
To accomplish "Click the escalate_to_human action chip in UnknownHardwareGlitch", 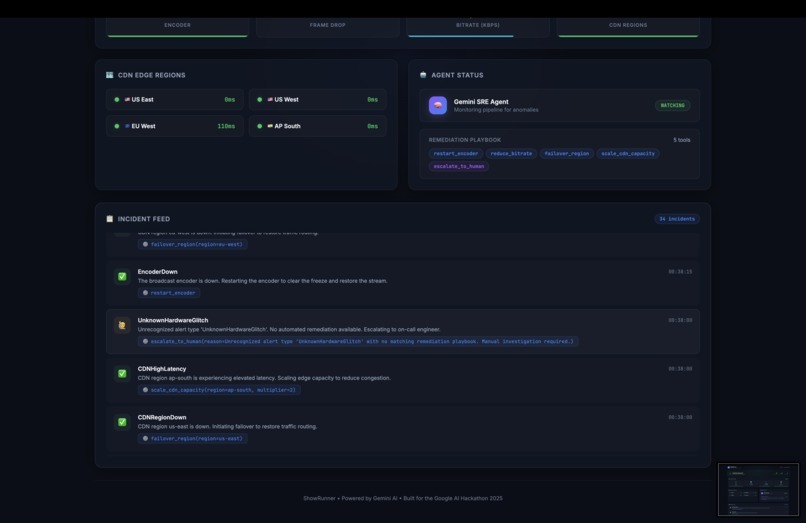I will coord(358,341).
